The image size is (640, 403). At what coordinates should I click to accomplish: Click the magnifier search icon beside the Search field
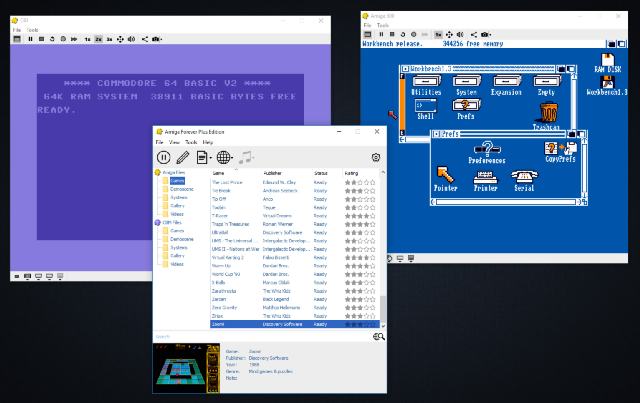(378, 336)
